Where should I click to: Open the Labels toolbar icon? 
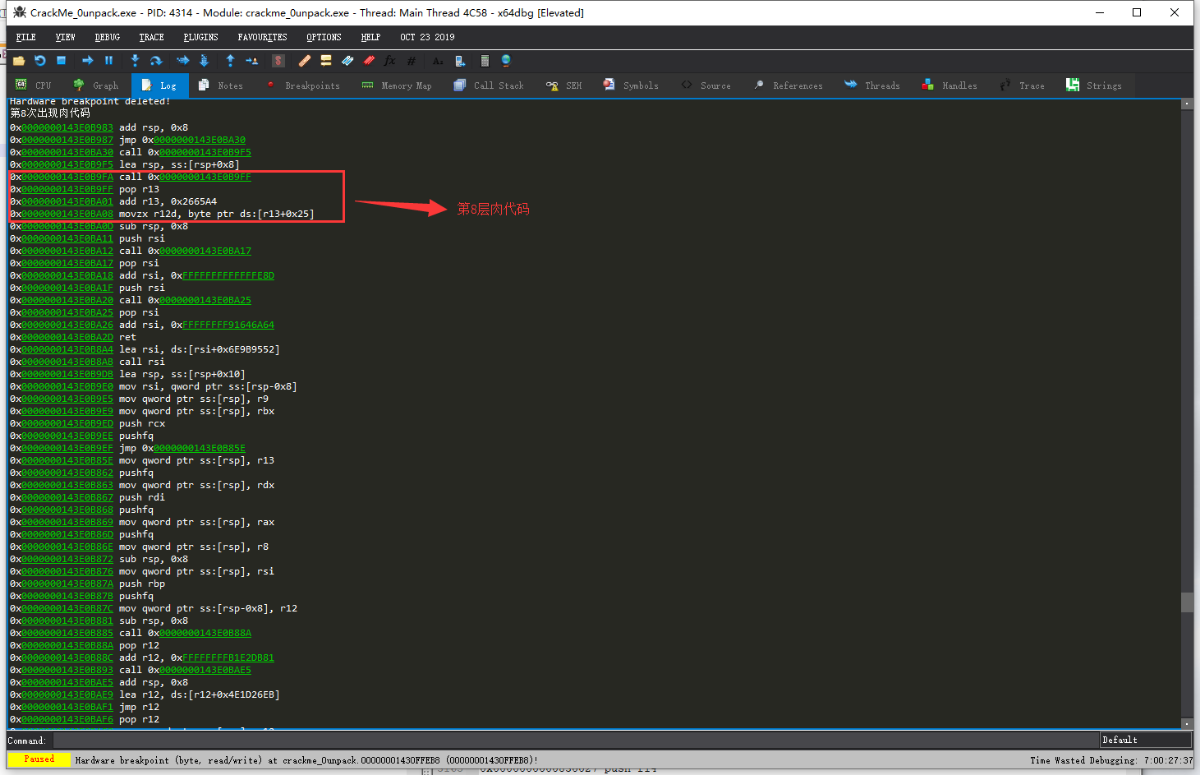coord(347,61)
